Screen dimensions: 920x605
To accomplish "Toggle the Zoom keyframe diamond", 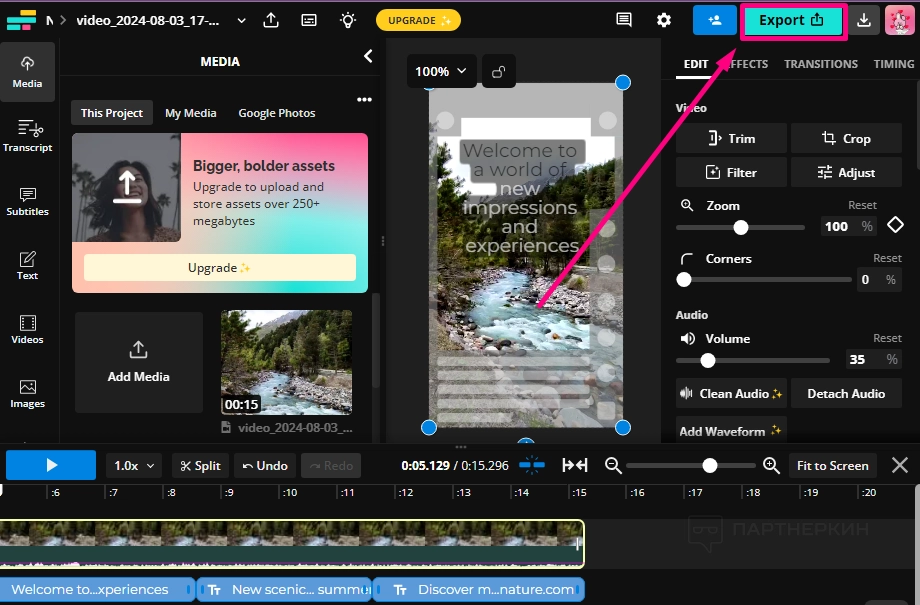I will (895, 225).
